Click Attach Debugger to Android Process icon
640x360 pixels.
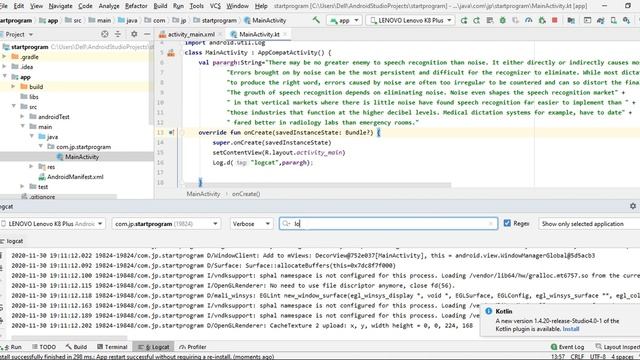542,20
